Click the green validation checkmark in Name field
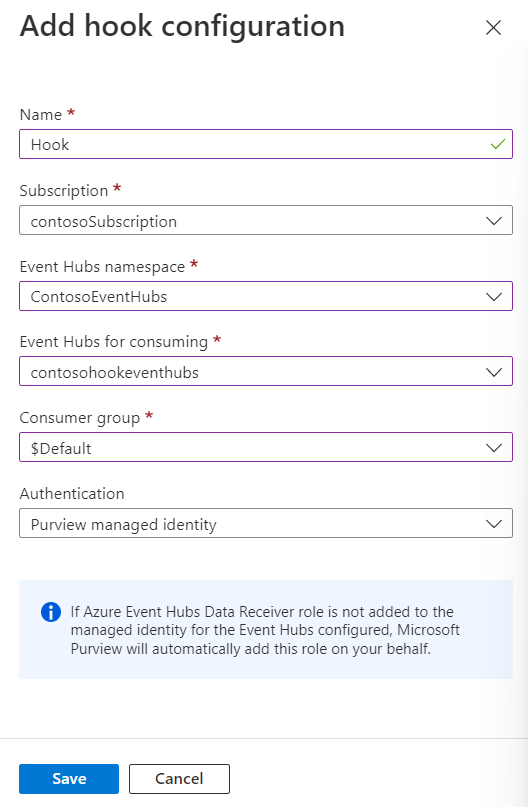 coord(498,145)
